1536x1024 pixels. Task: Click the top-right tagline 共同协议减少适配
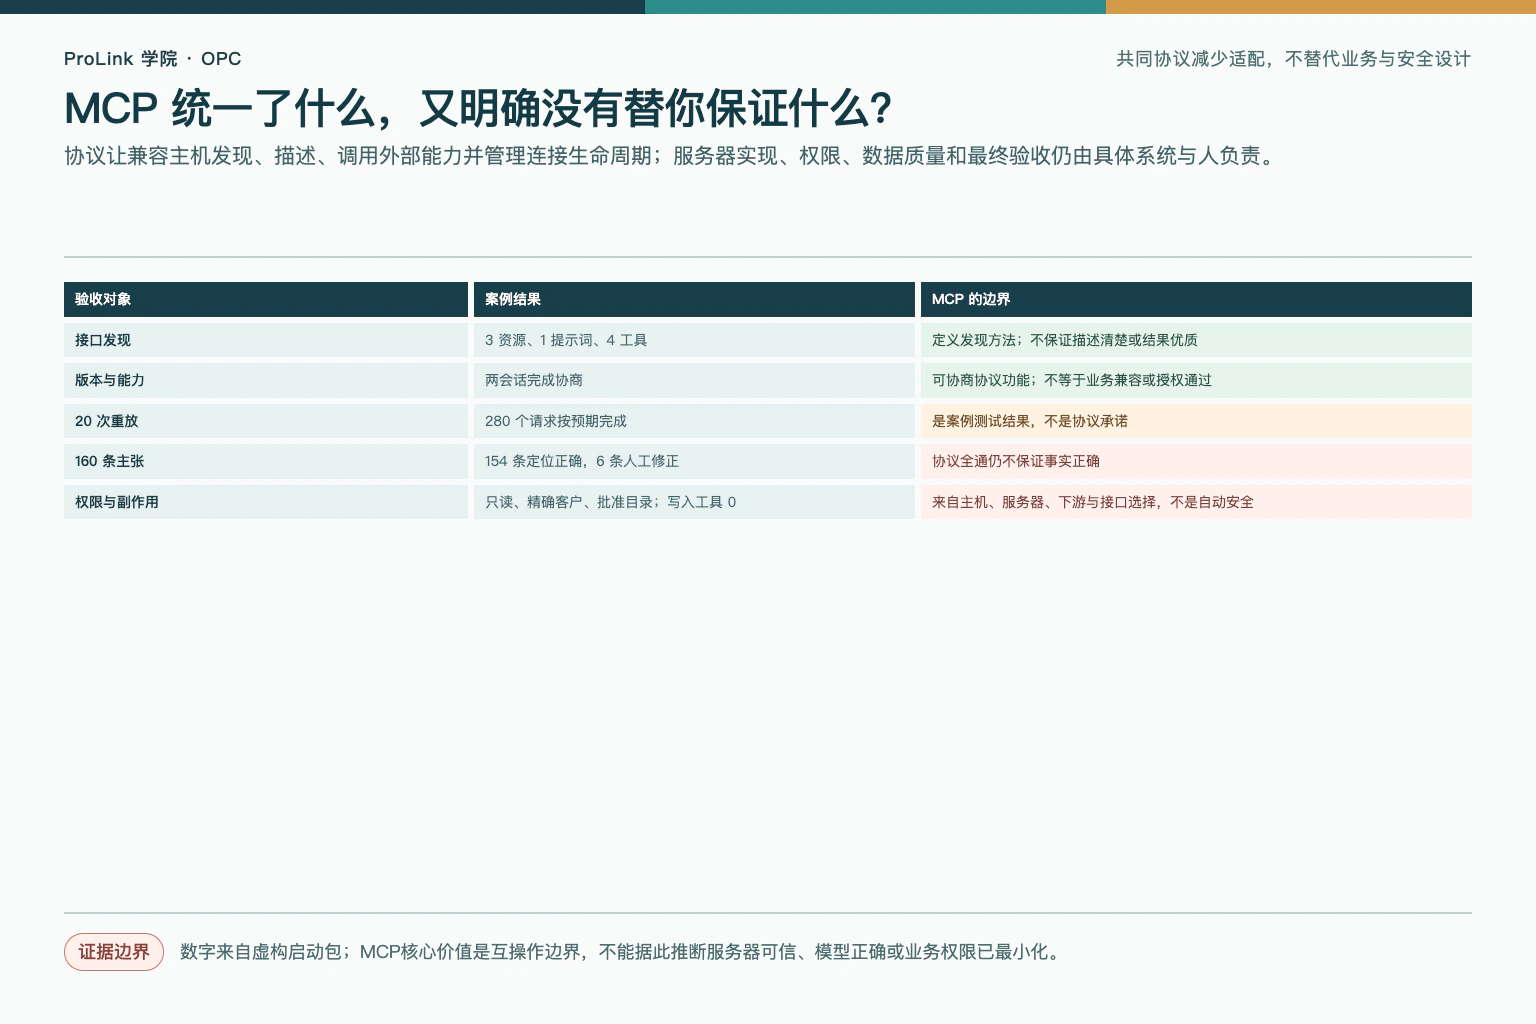[x=1293, y=59]
